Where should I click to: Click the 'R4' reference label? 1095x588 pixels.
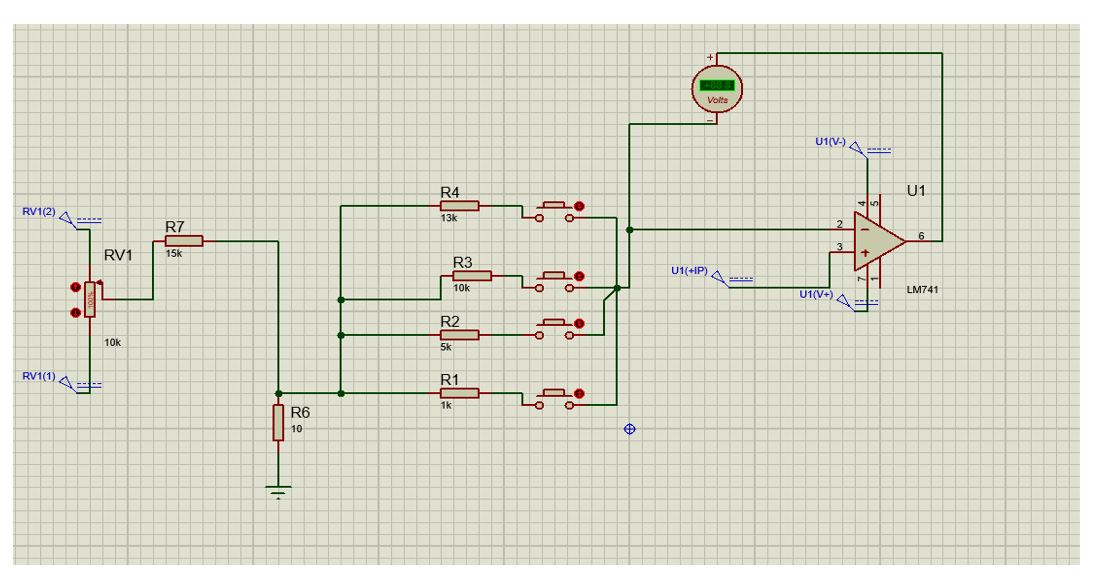pos(450,192)
